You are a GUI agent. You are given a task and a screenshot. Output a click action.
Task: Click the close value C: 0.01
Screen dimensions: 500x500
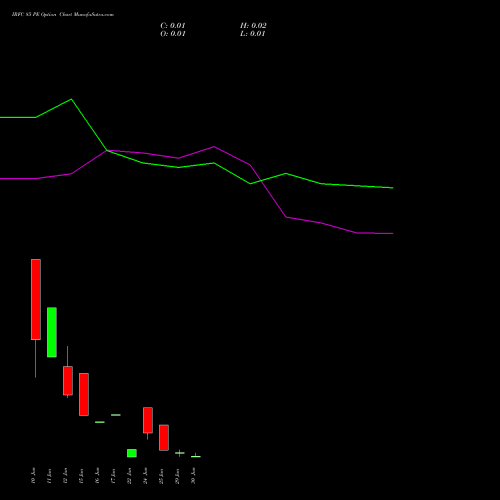tap(173, 26)
